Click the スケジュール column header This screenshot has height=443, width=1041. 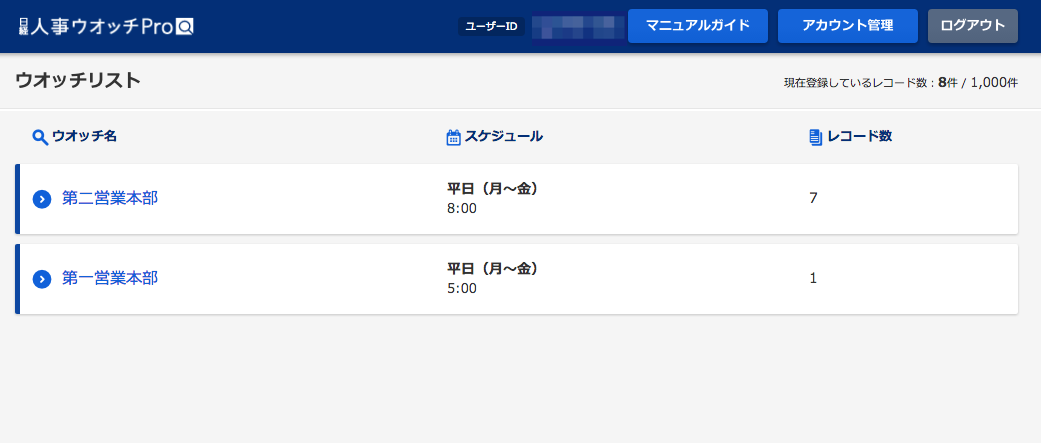click(x=503, y=137)
